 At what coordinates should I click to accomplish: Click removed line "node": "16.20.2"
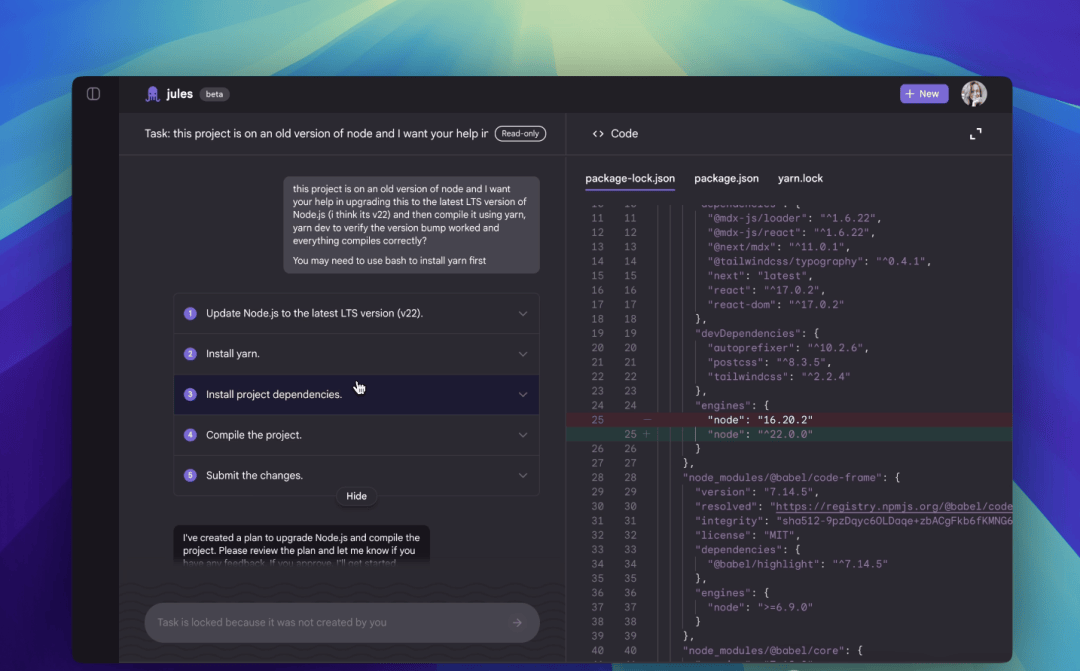point(789,420)
